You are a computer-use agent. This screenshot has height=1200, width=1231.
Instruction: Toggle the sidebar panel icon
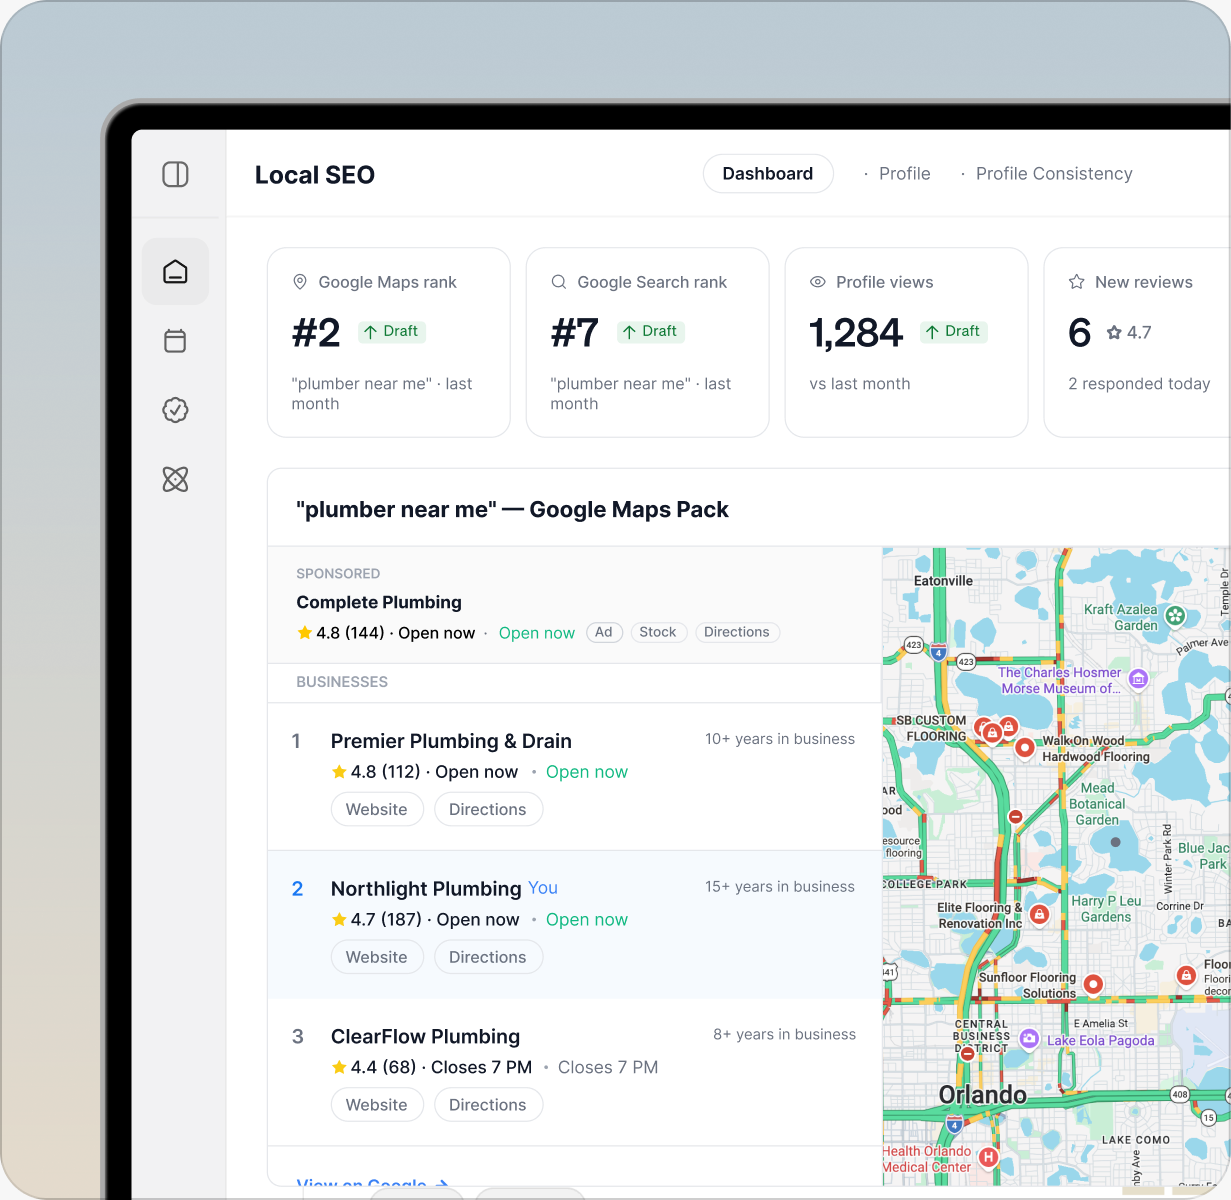(175, 174)
